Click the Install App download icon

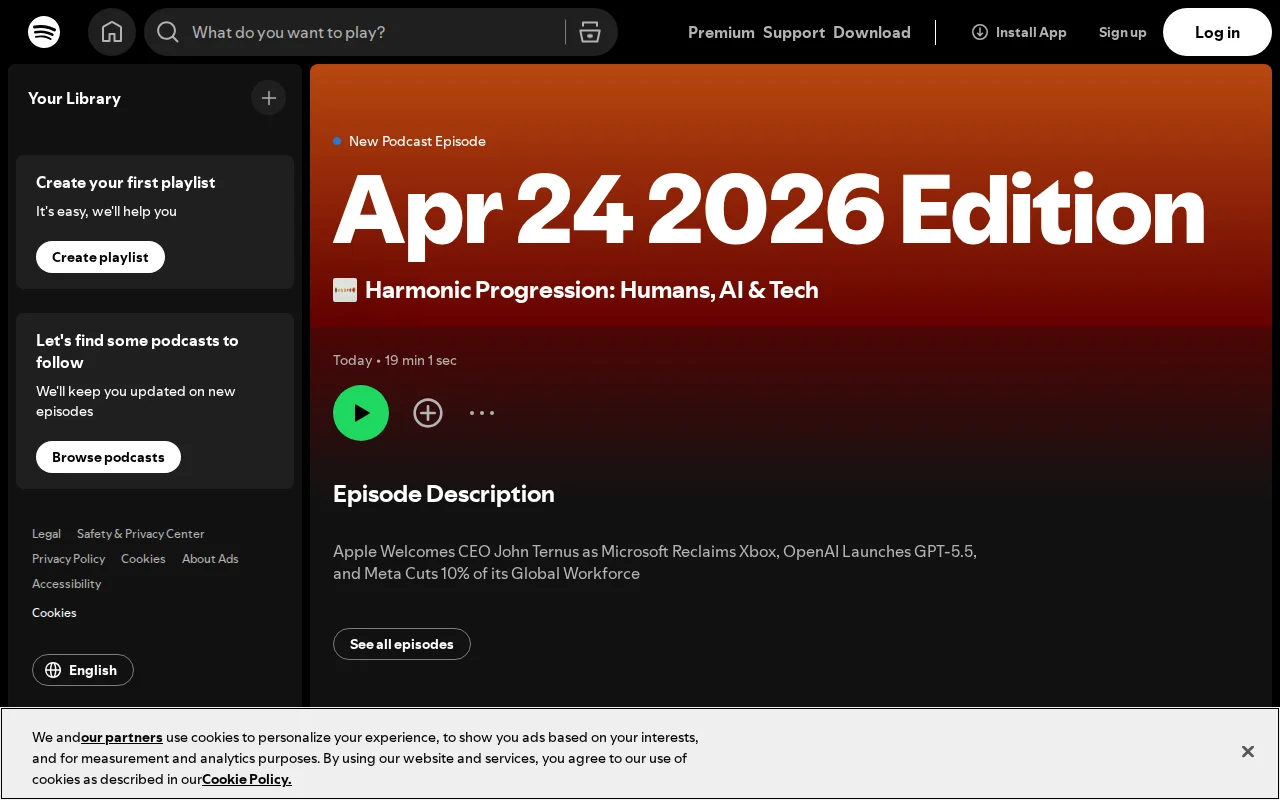point(980,32)
